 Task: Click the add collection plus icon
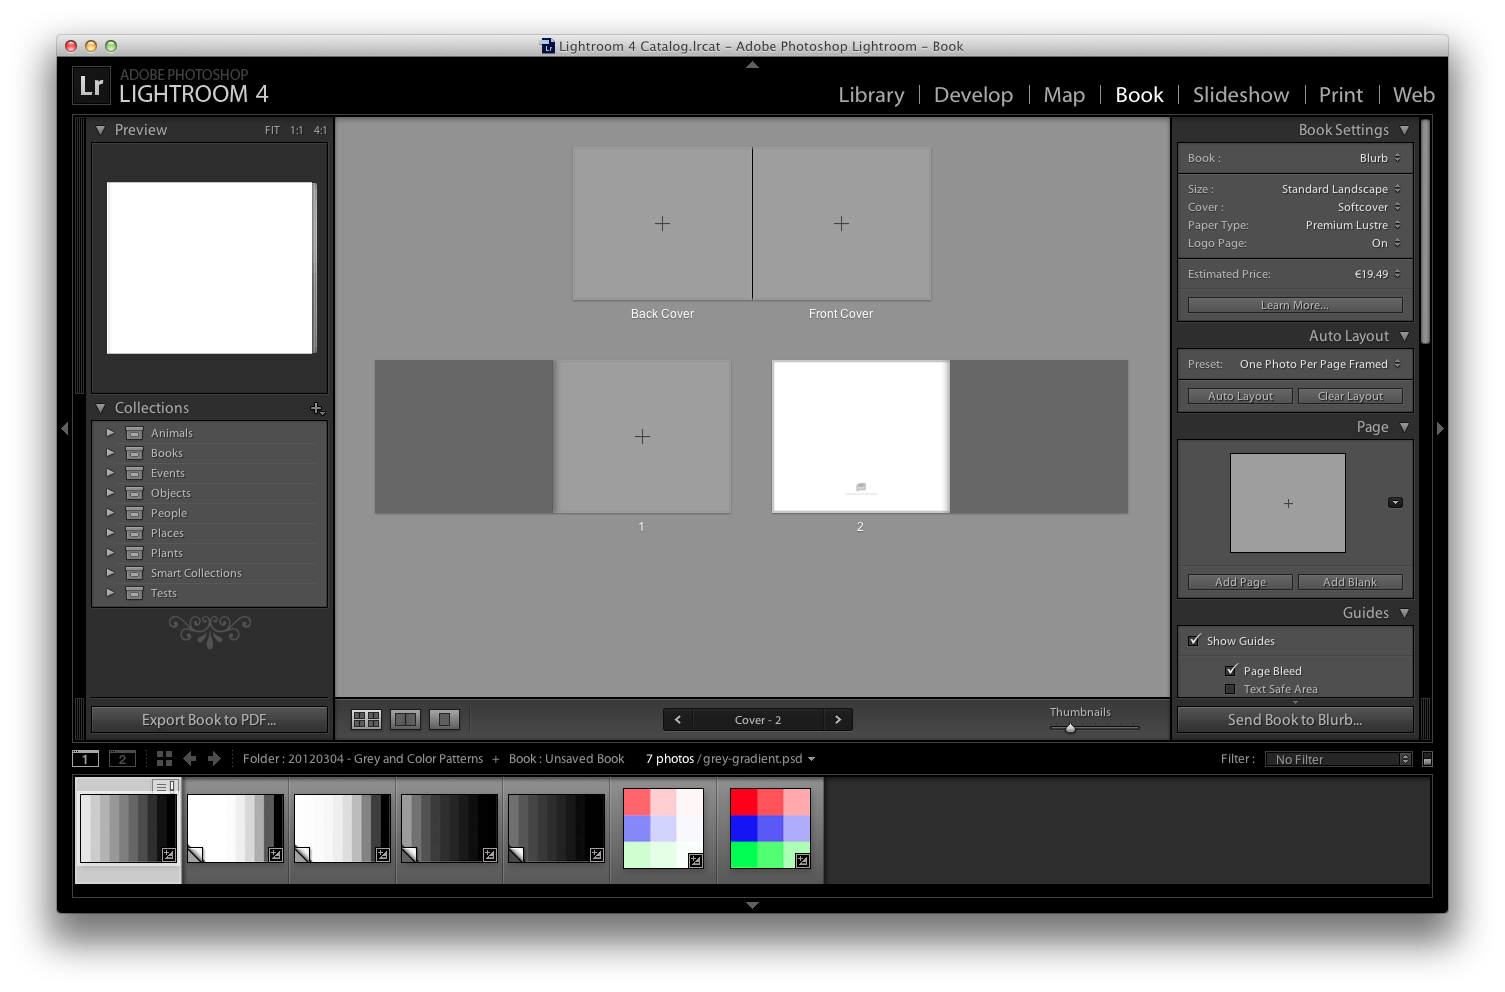317,408
